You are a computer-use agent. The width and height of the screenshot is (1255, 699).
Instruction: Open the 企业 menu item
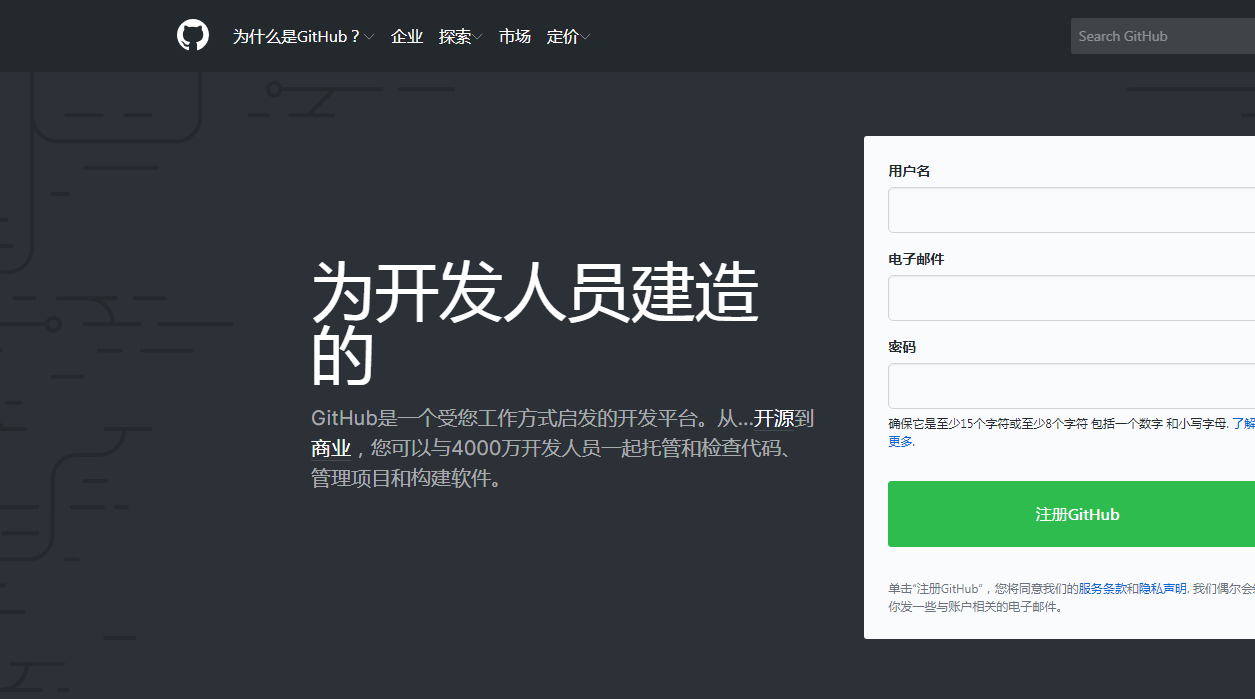pos(407,36)
